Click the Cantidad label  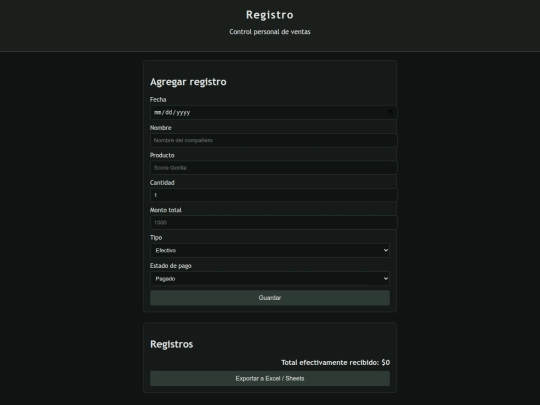[x=162, y=183]
